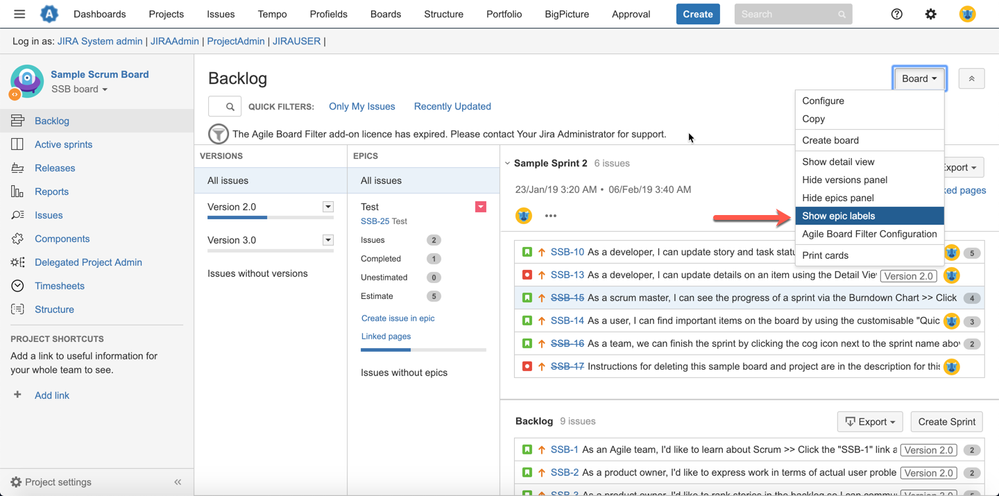999x496 pixels.
Task: Open Agile Board Filter Configuration
Action: click(869, 234)
